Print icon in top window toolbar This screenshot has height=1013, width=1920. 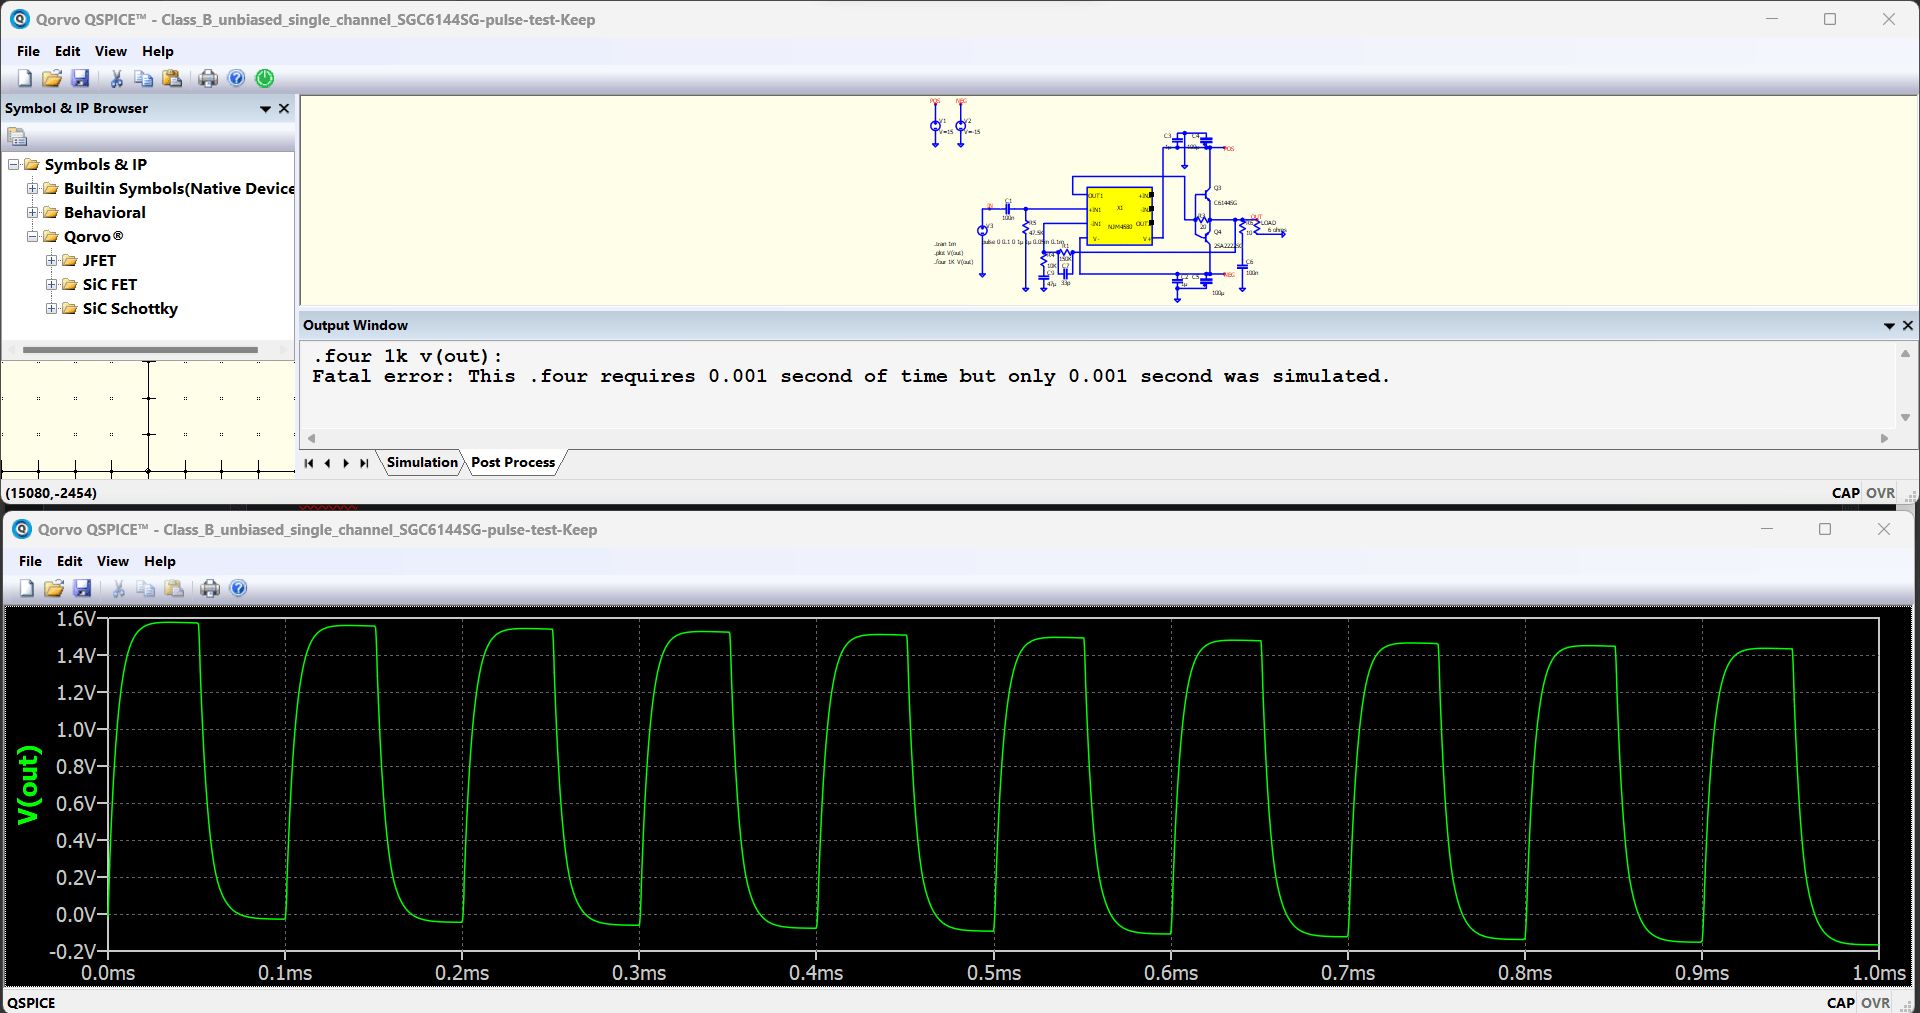pos(208,78)
